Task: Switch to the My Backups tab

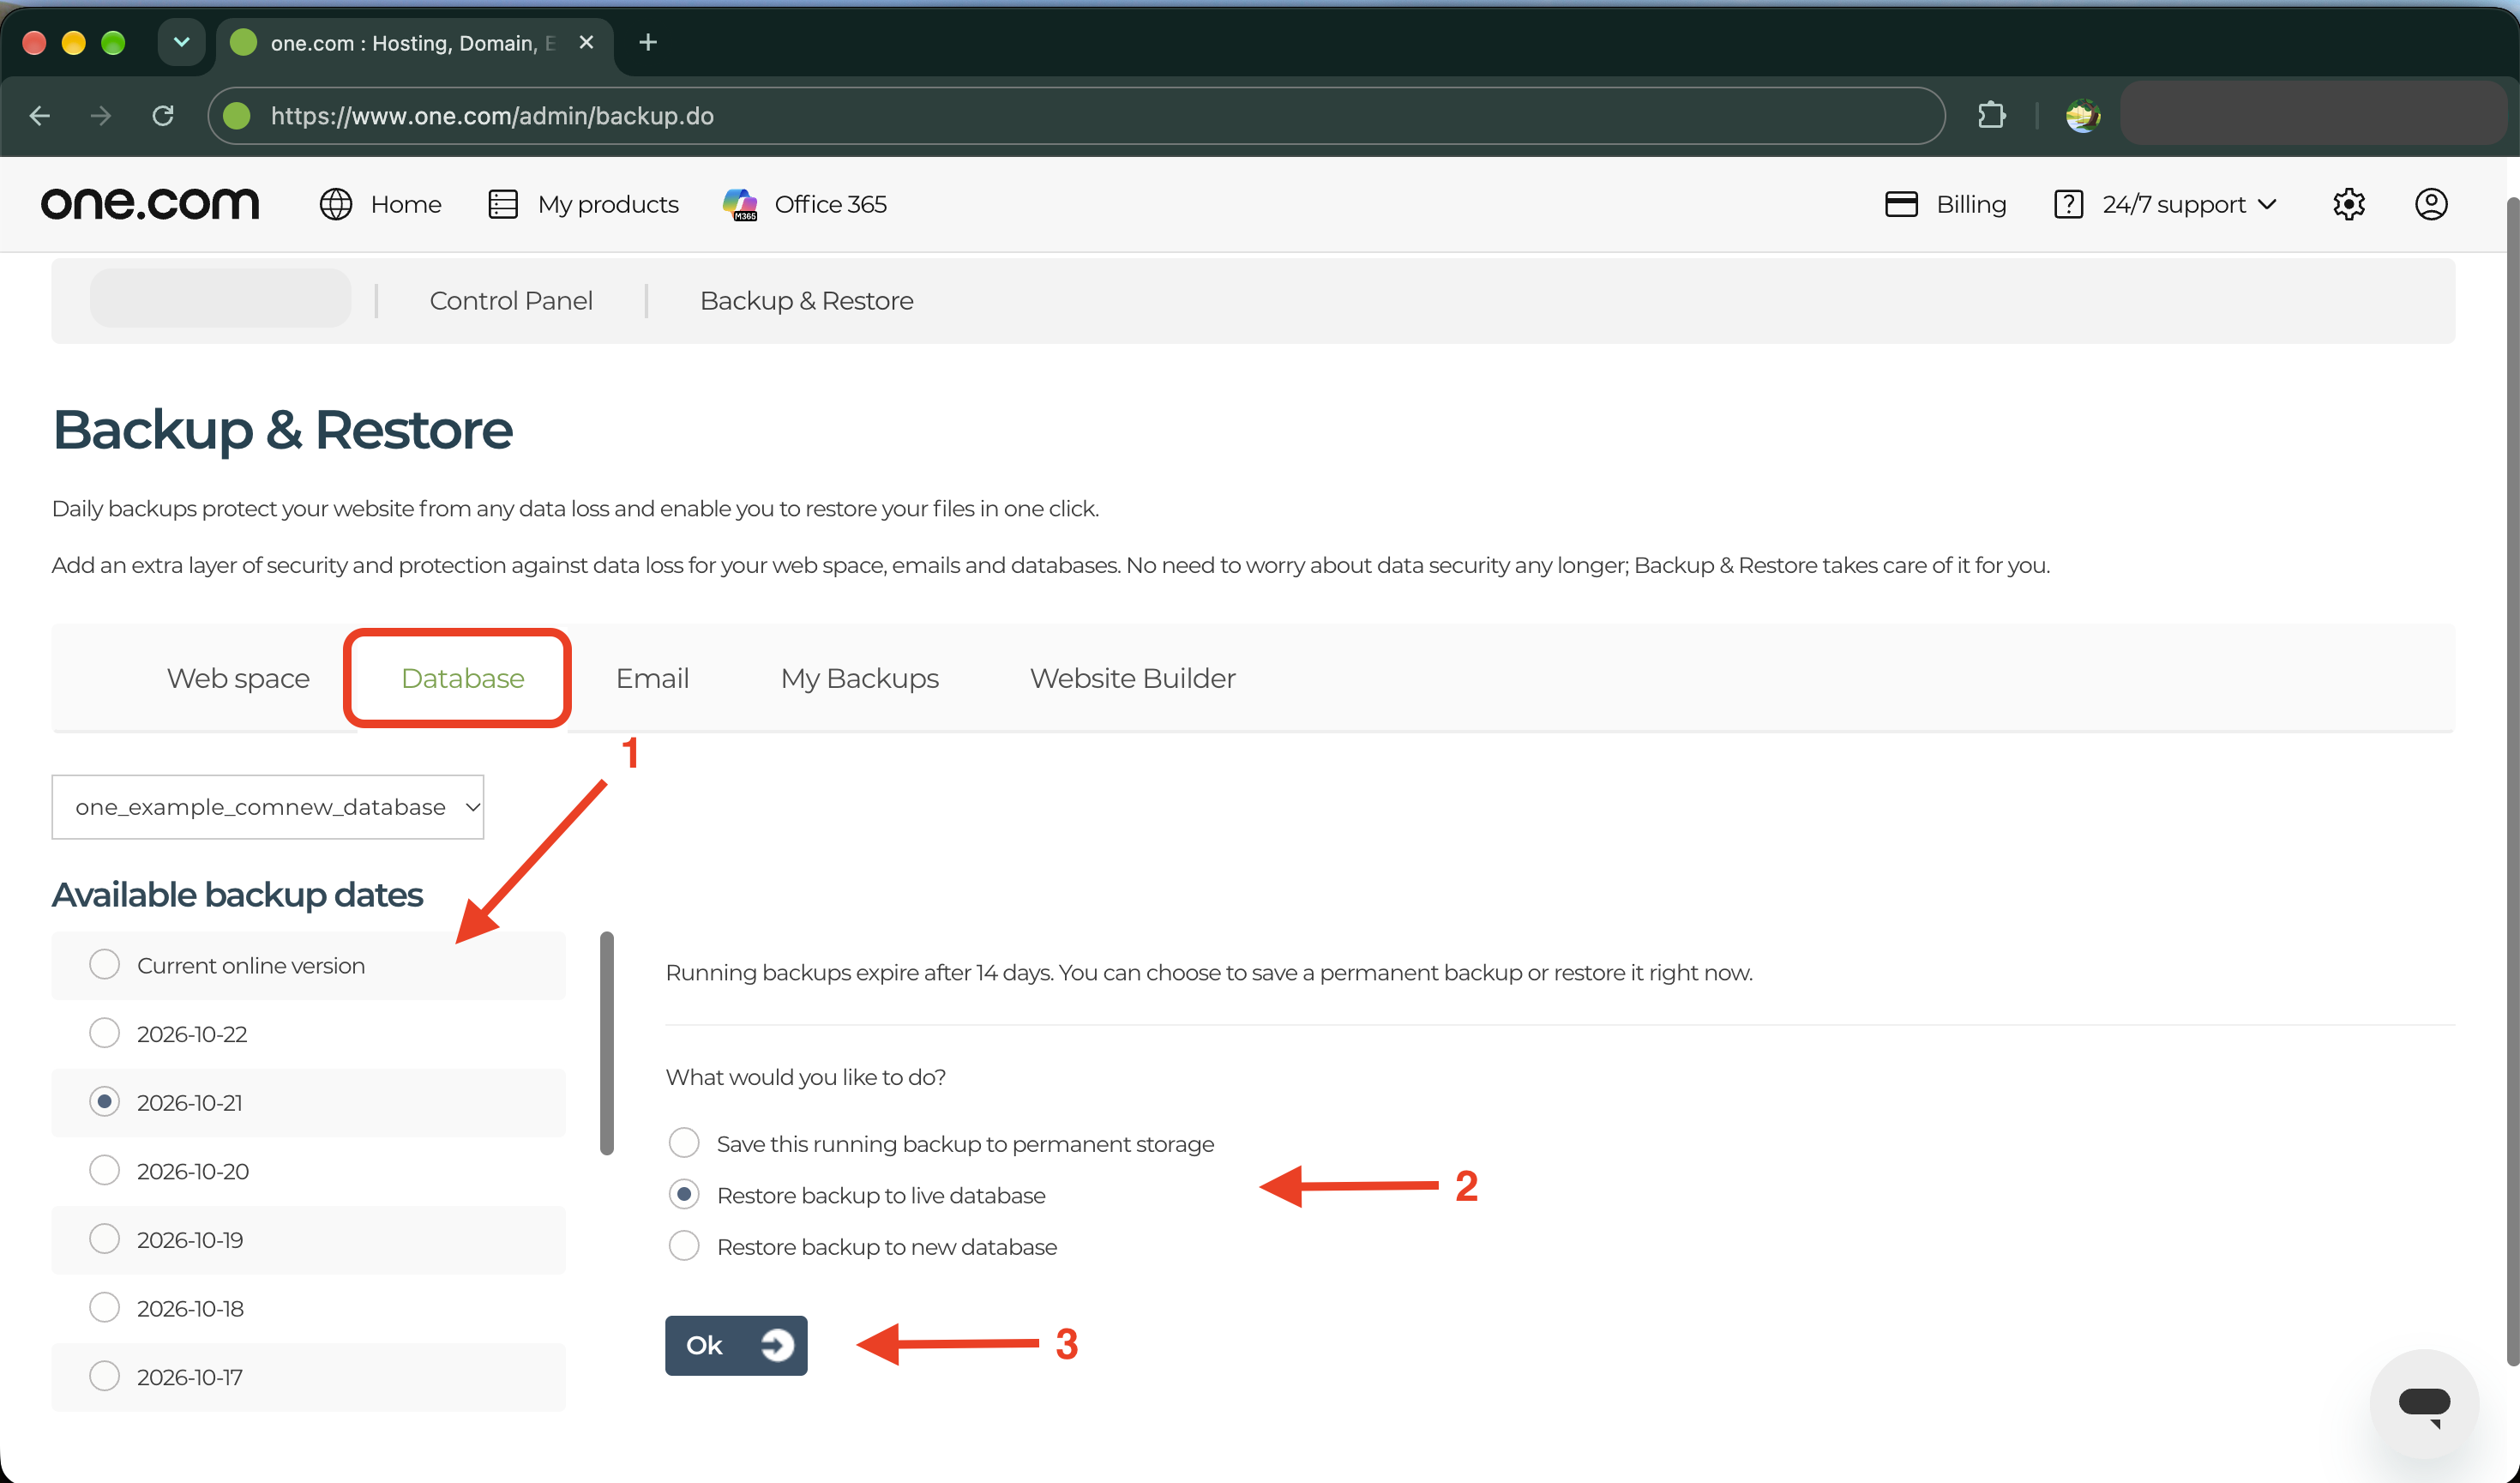Action: click(859, 678)
